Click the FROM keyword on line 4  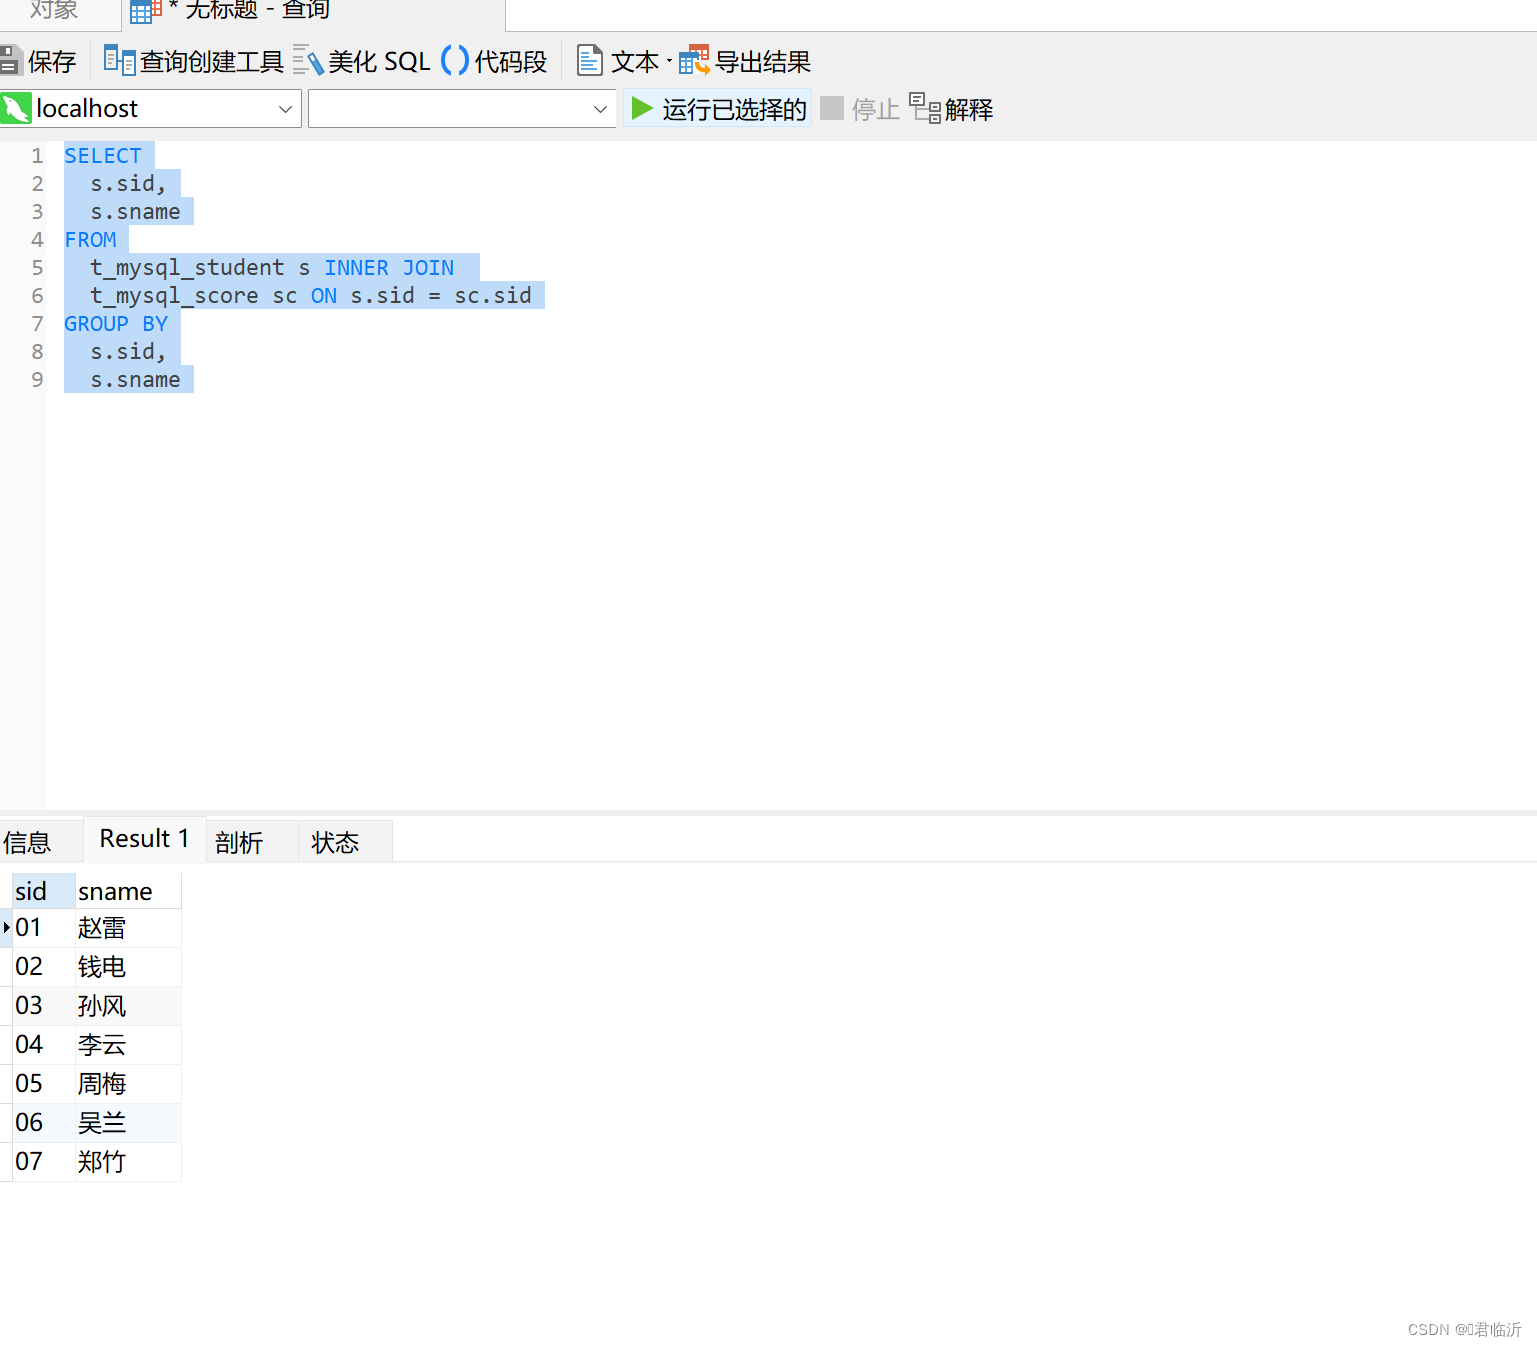click(x=90, y=240)
